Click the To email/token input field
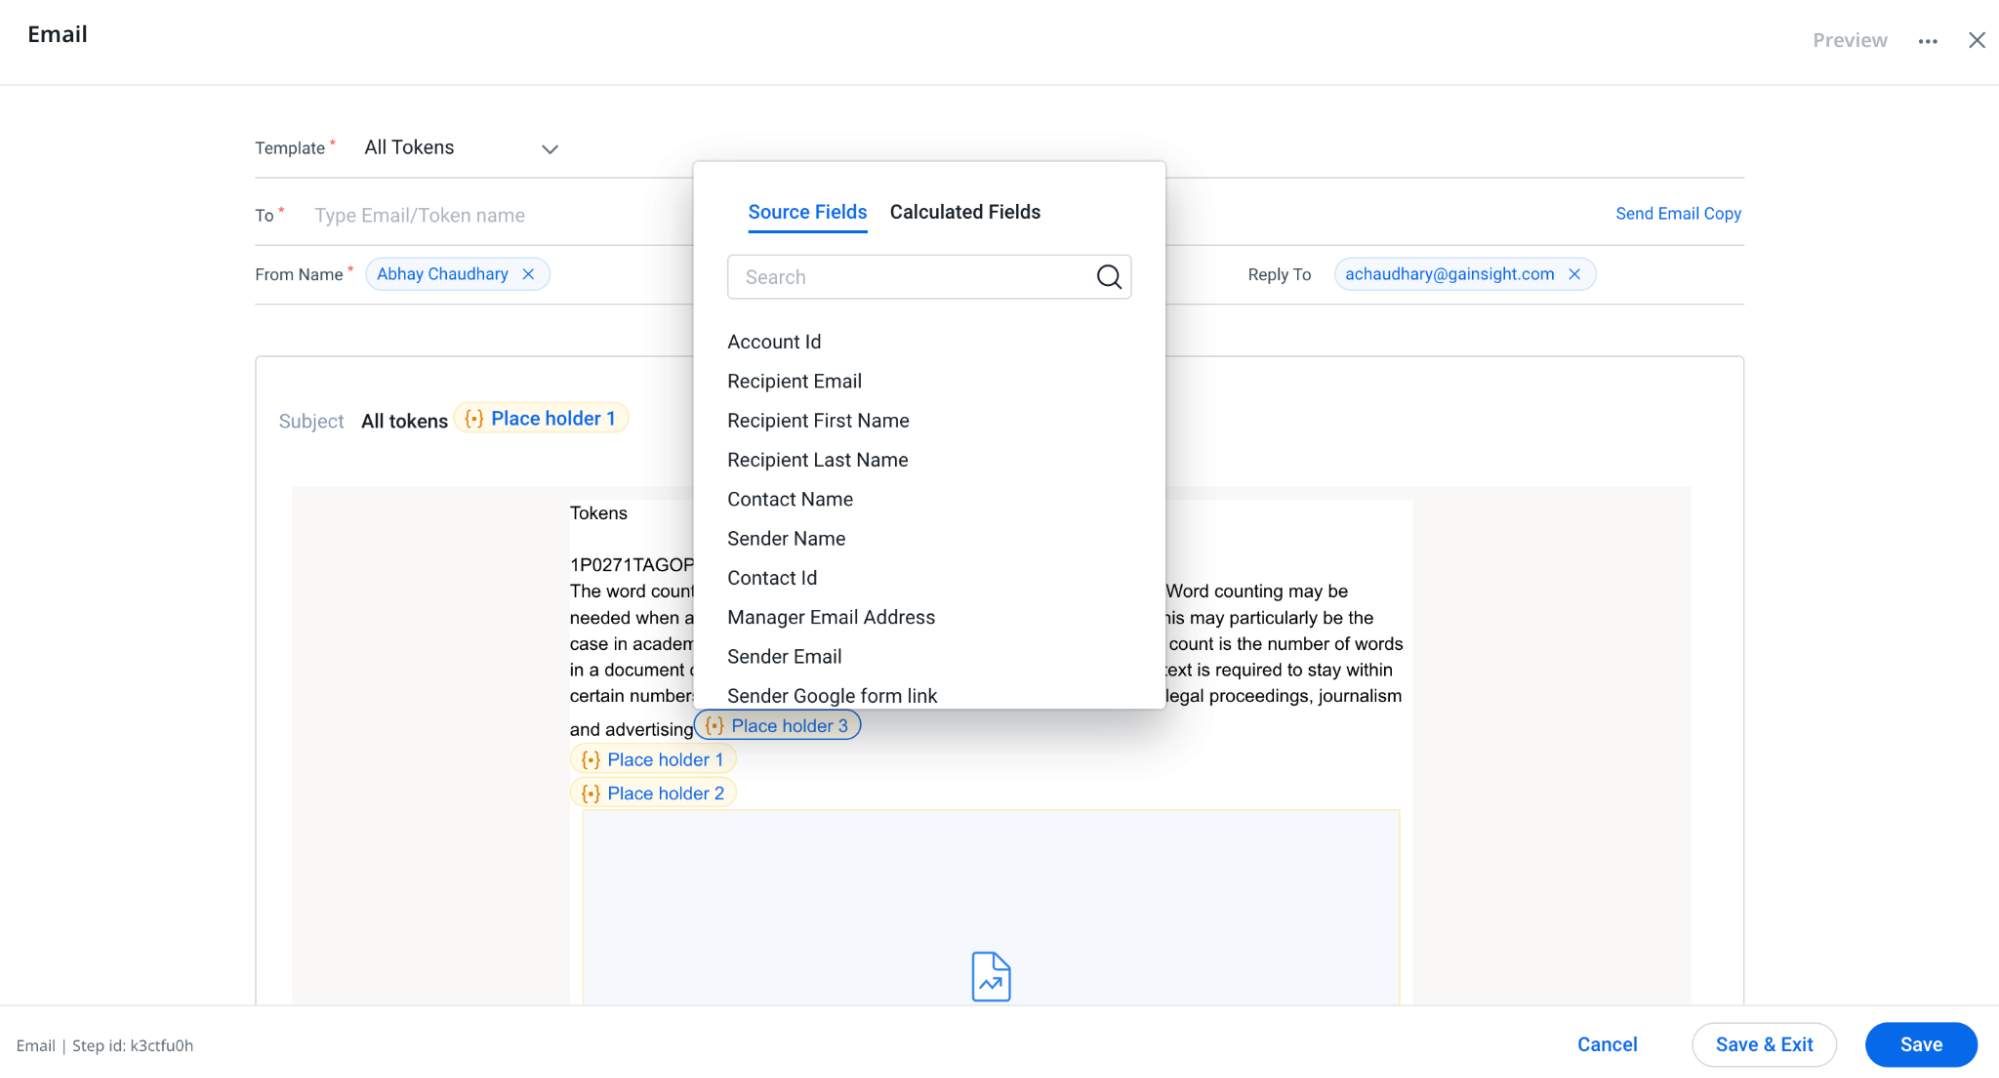Viewport: 1999px width, 1078px height. click(480, 215)
